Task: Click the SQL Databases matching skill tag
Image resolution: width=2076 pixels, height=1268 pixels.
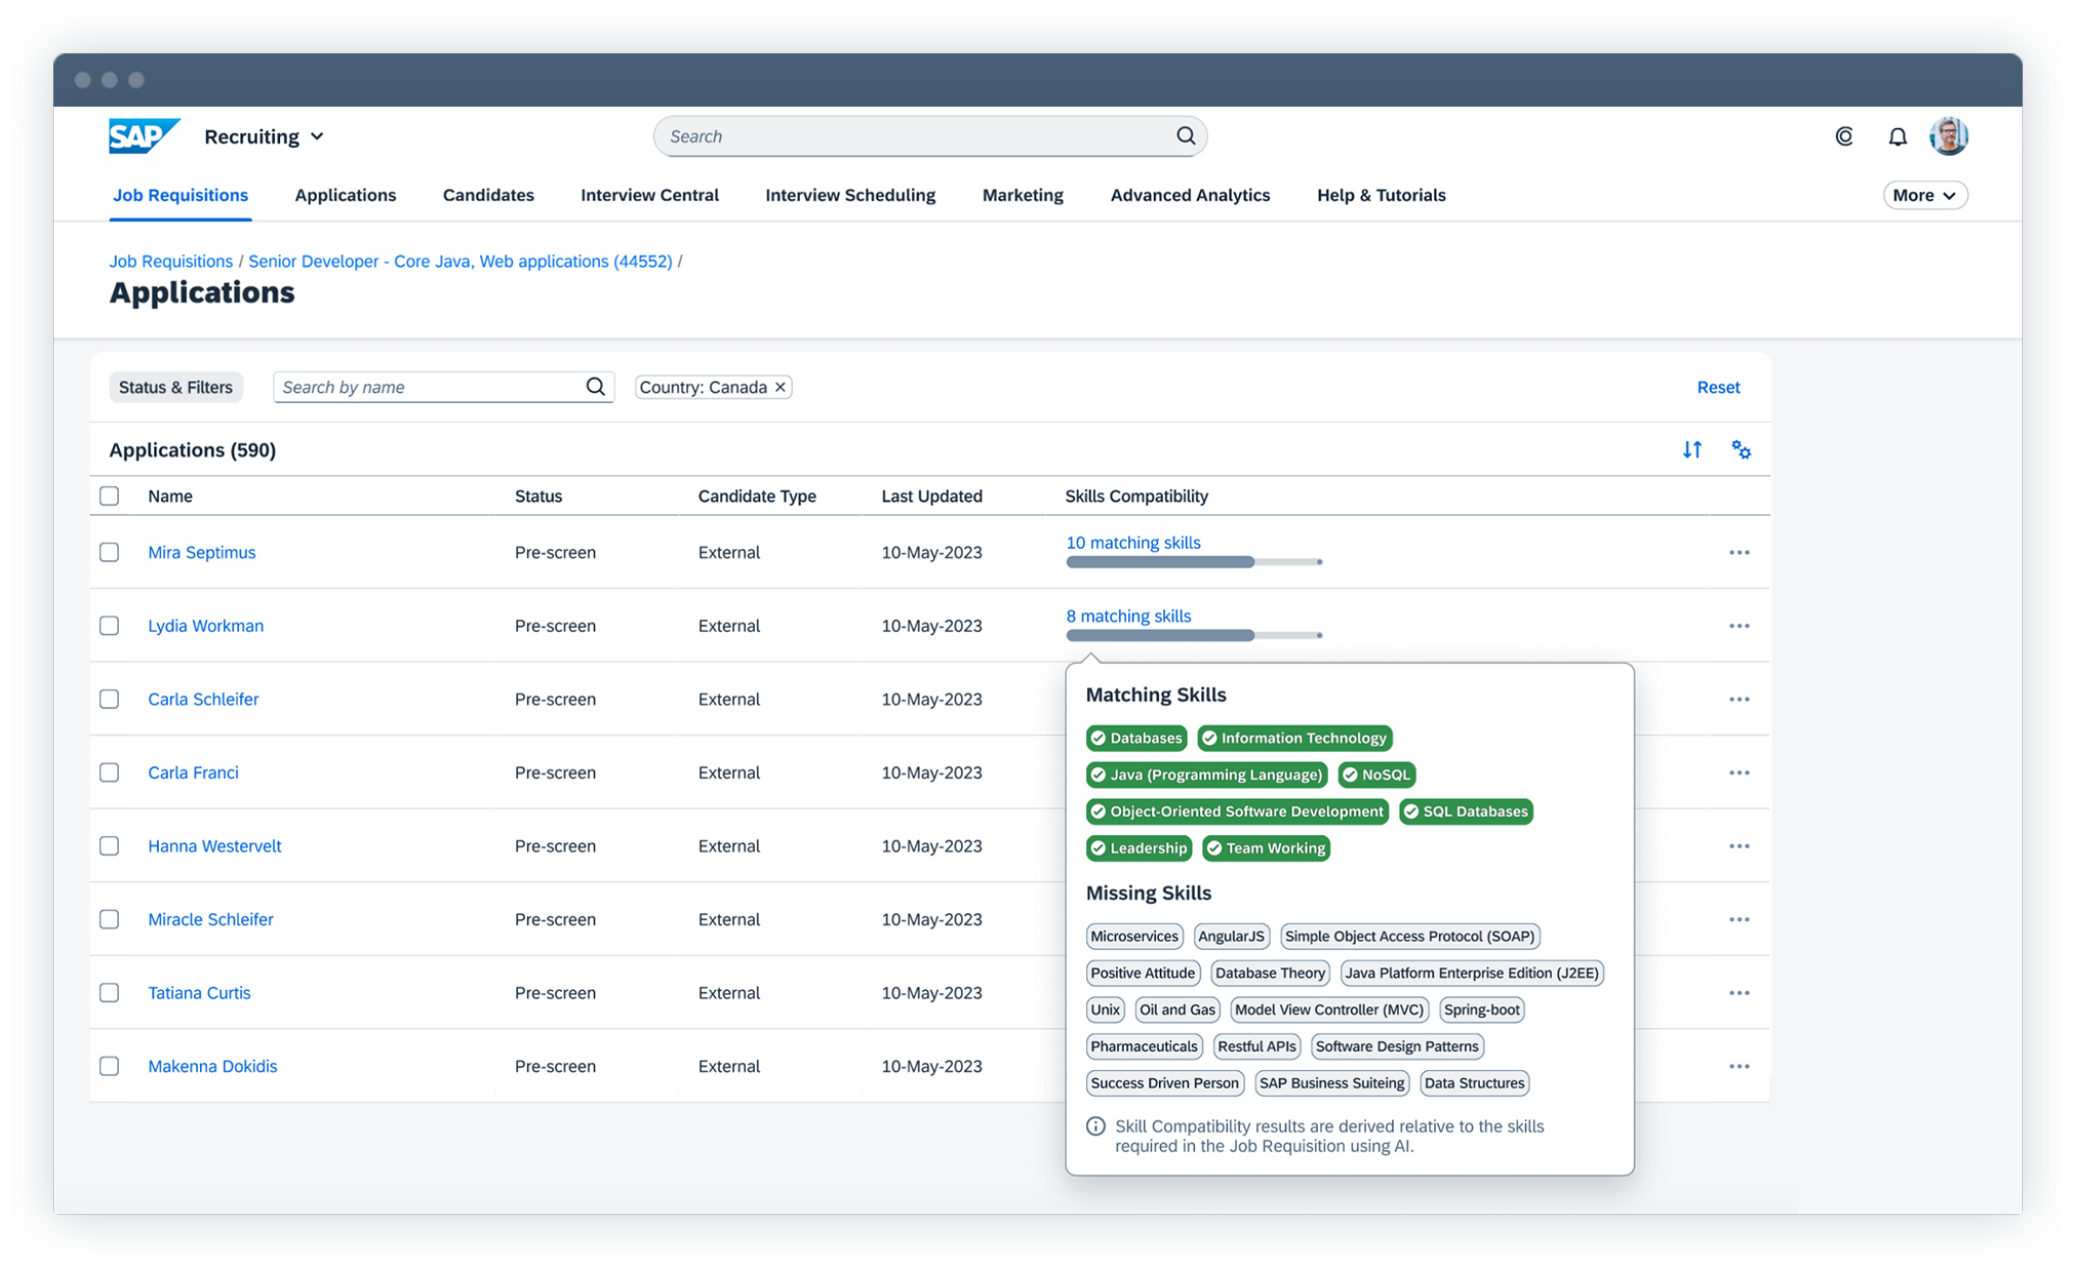Action: (x=1465, y=811)
